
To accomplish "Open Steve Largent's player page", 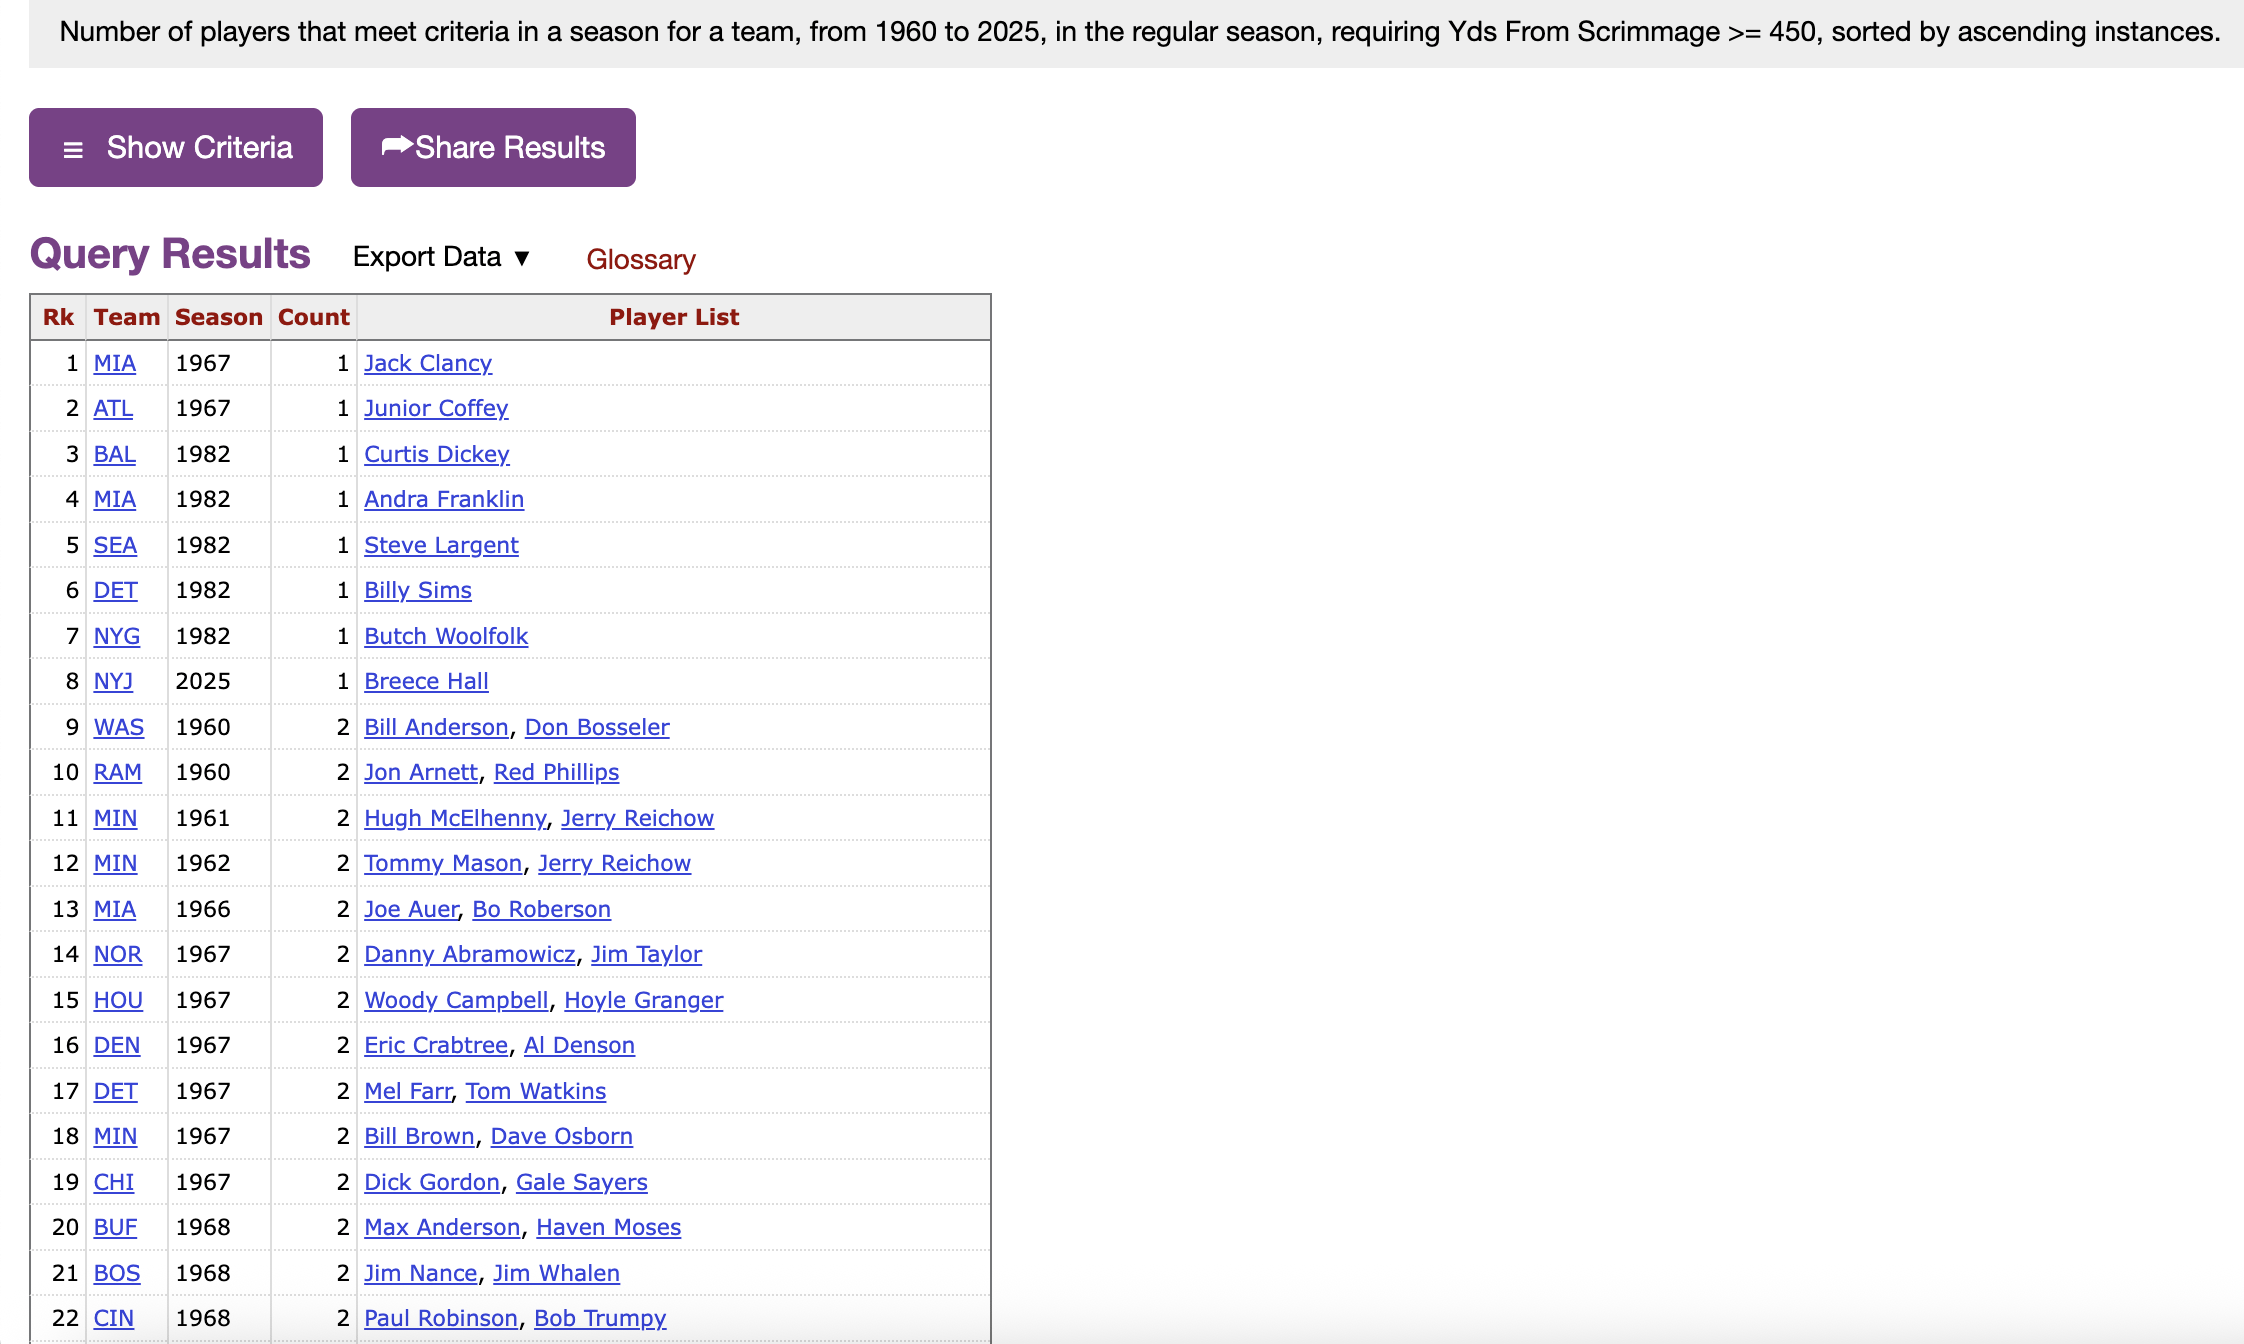I will 440,545.
